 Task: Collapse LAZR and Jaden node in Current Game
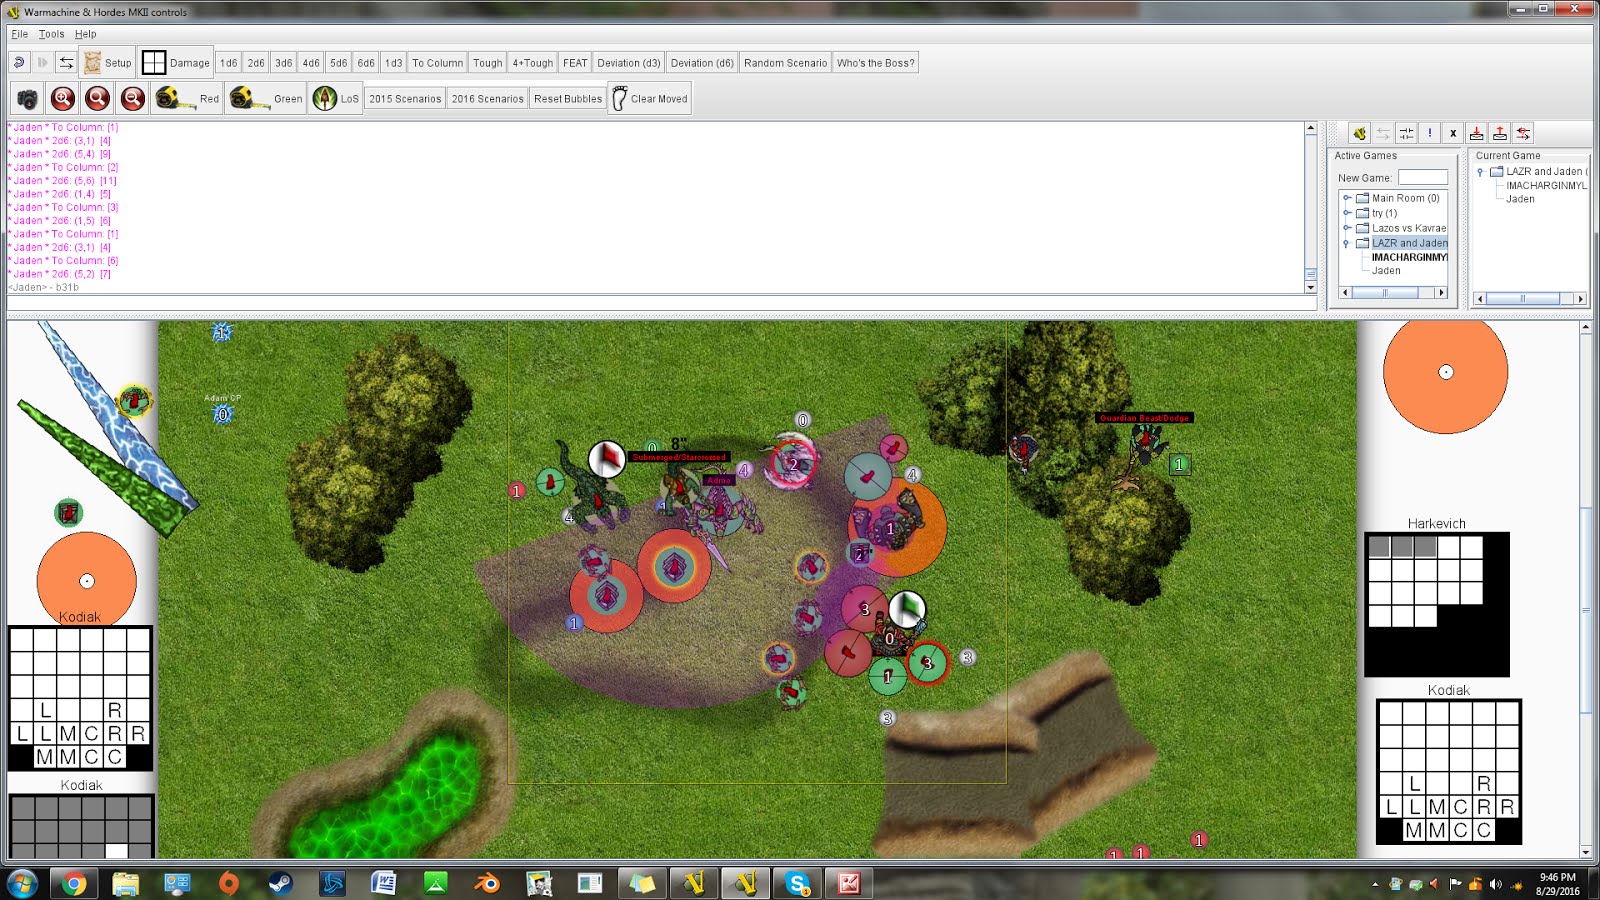[1481, 172]
